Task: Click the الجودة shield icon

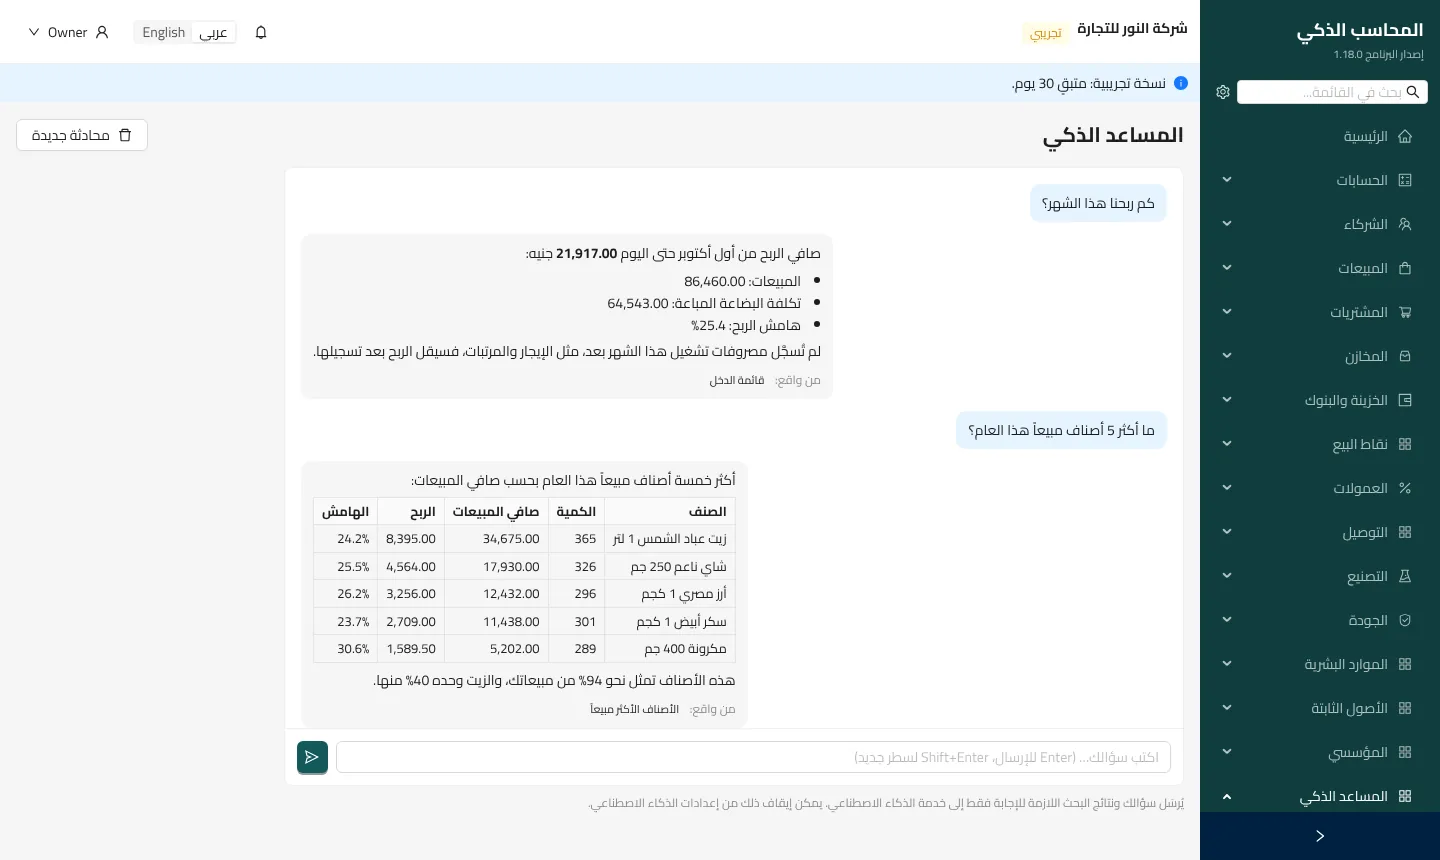Action: coord(1405,620)
